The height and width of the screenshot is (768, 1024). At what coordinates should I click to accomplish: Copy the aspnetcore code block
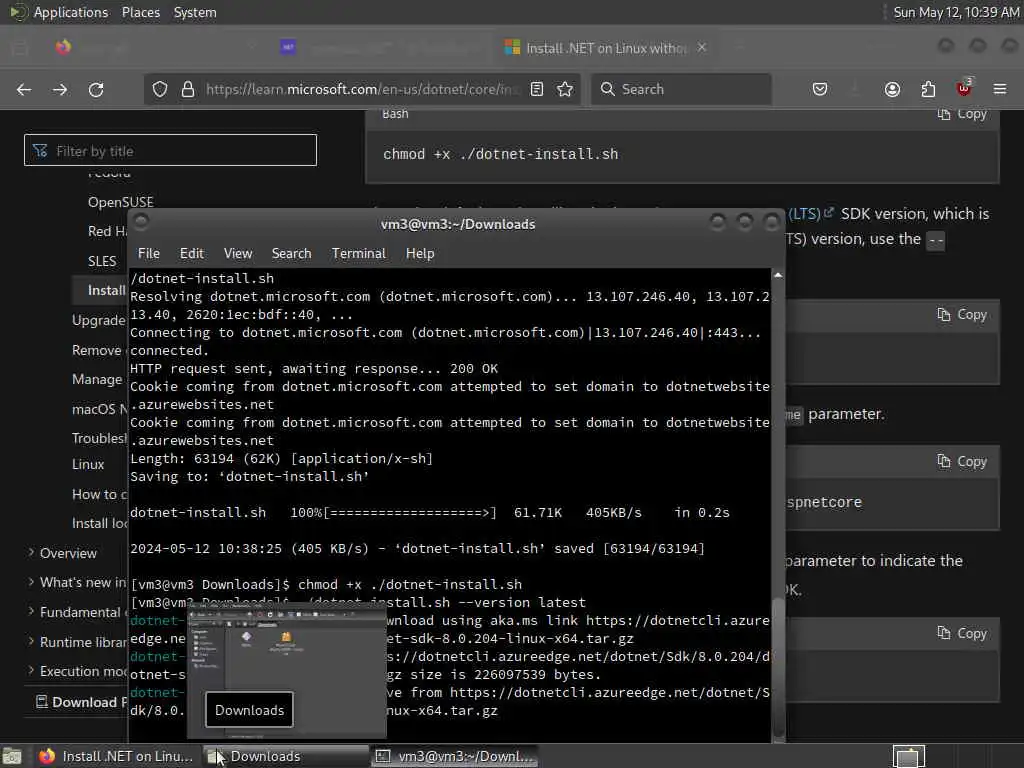tap(962, 462)
